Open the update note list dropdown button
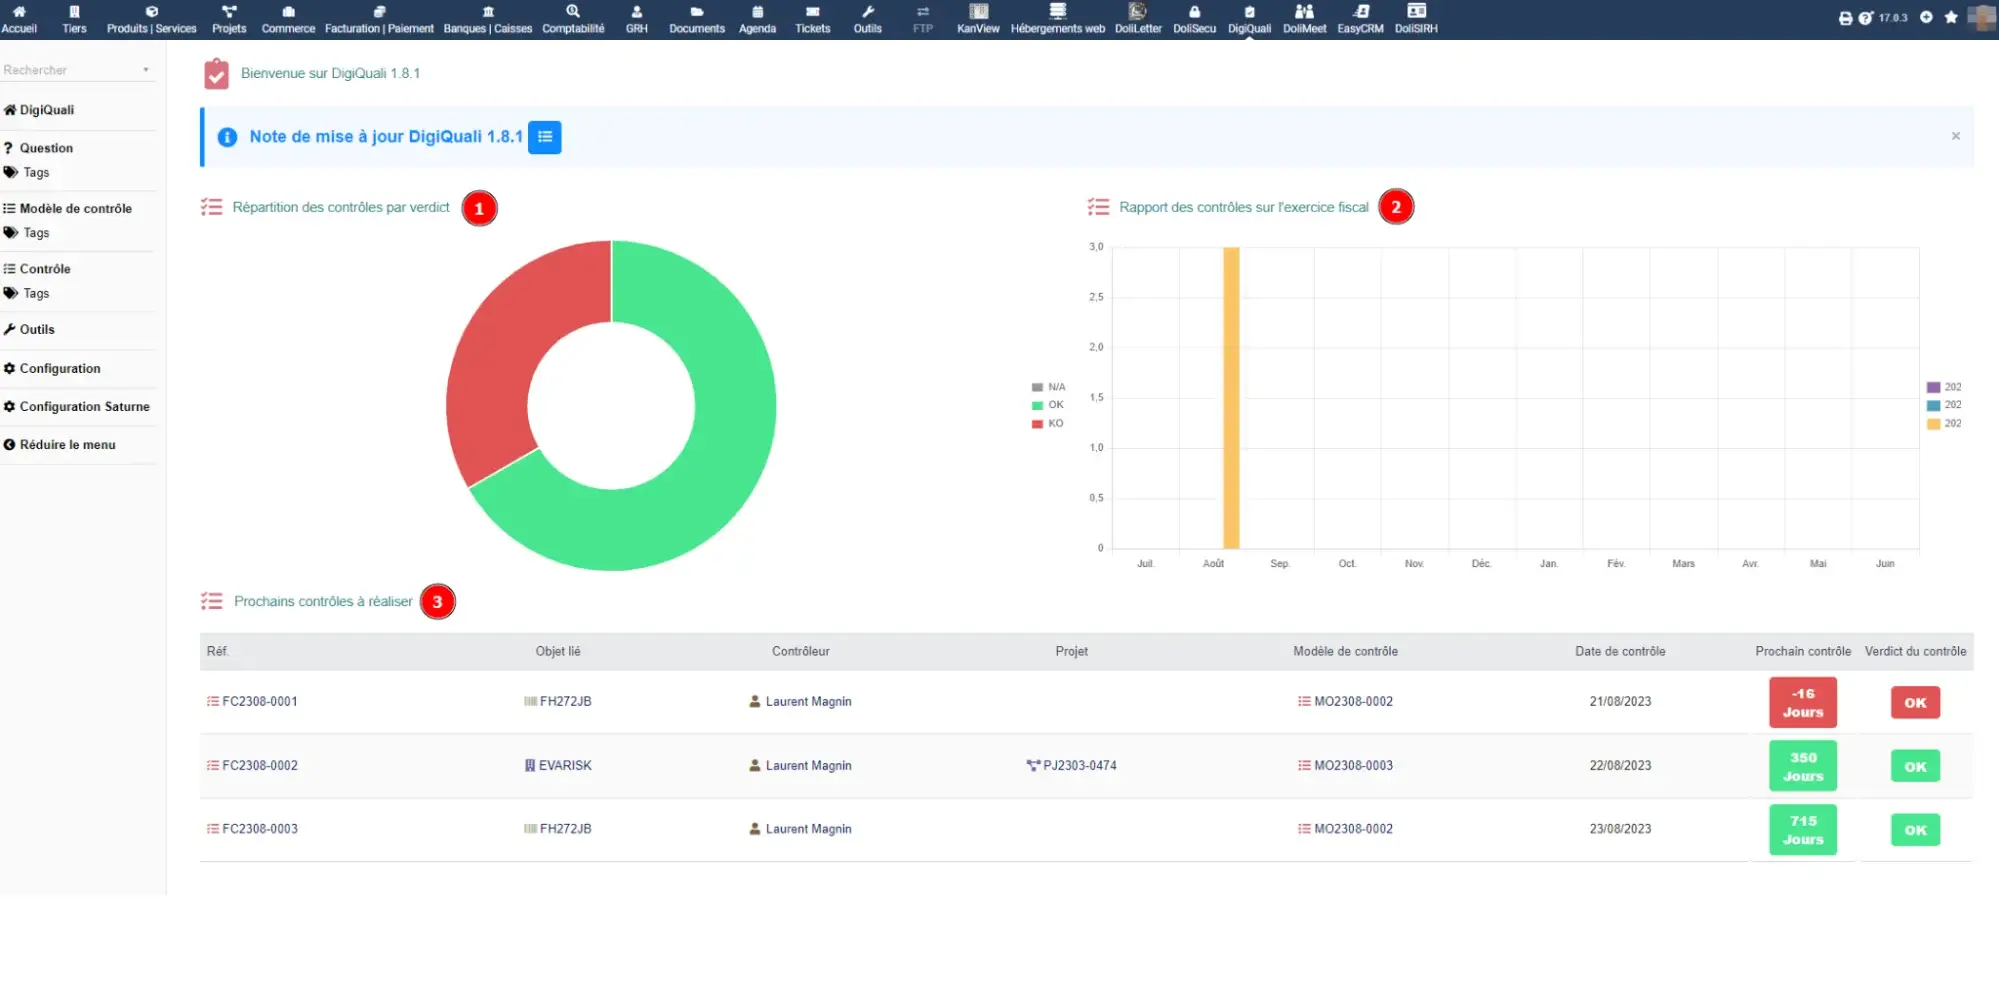This screenshot has width=1999, height=1005. coord(545,137)
